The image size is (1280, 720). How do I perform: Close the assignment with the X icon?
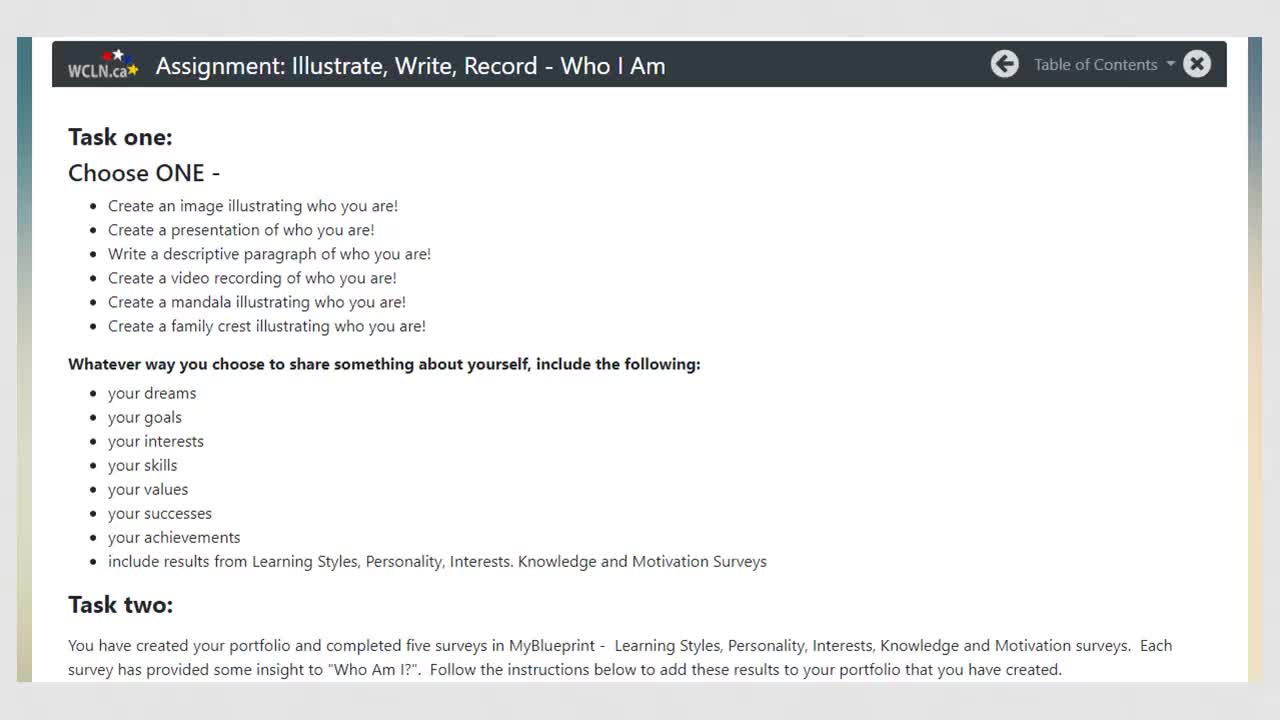click(x=1196, y=64)
